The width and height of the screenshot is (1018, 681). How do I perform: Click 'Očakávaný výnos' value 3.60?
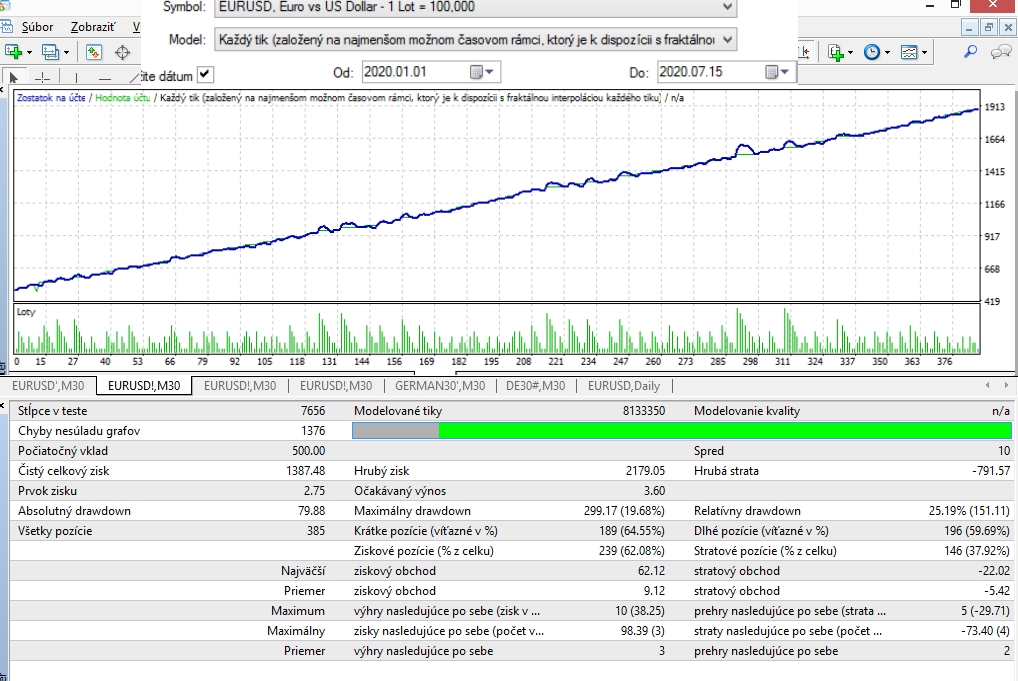pos(654,491)
